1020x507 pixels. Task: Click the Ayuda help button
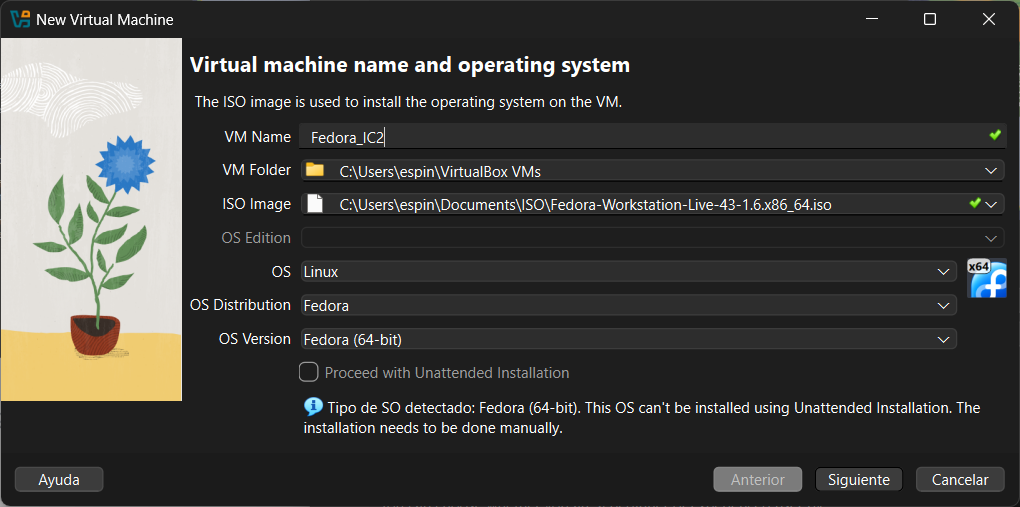(x=59, y=480)
